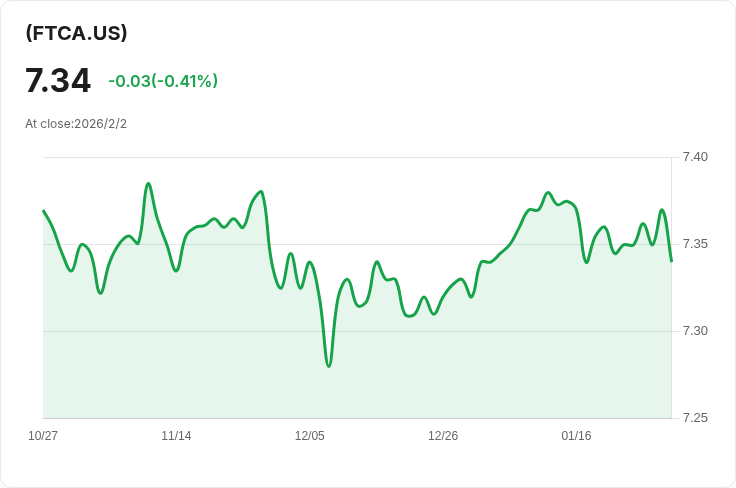Click the peak of line just before 01/16
The height and width of the screenshot is (488, 736).
tap(548, 192)
